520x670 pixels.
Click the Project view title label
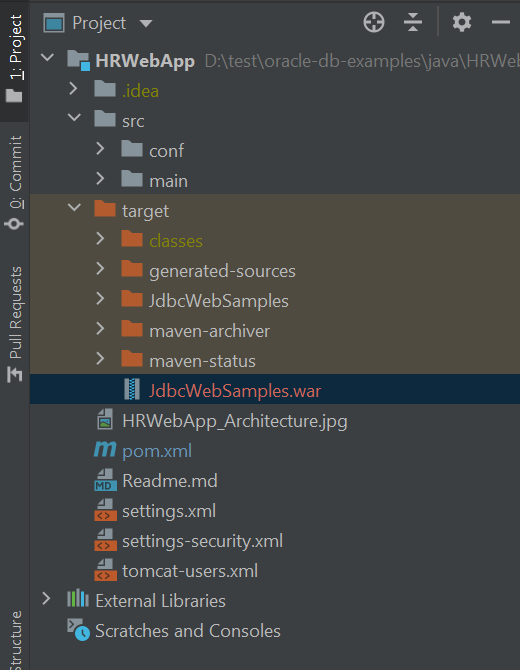click(x=99, y=23)
